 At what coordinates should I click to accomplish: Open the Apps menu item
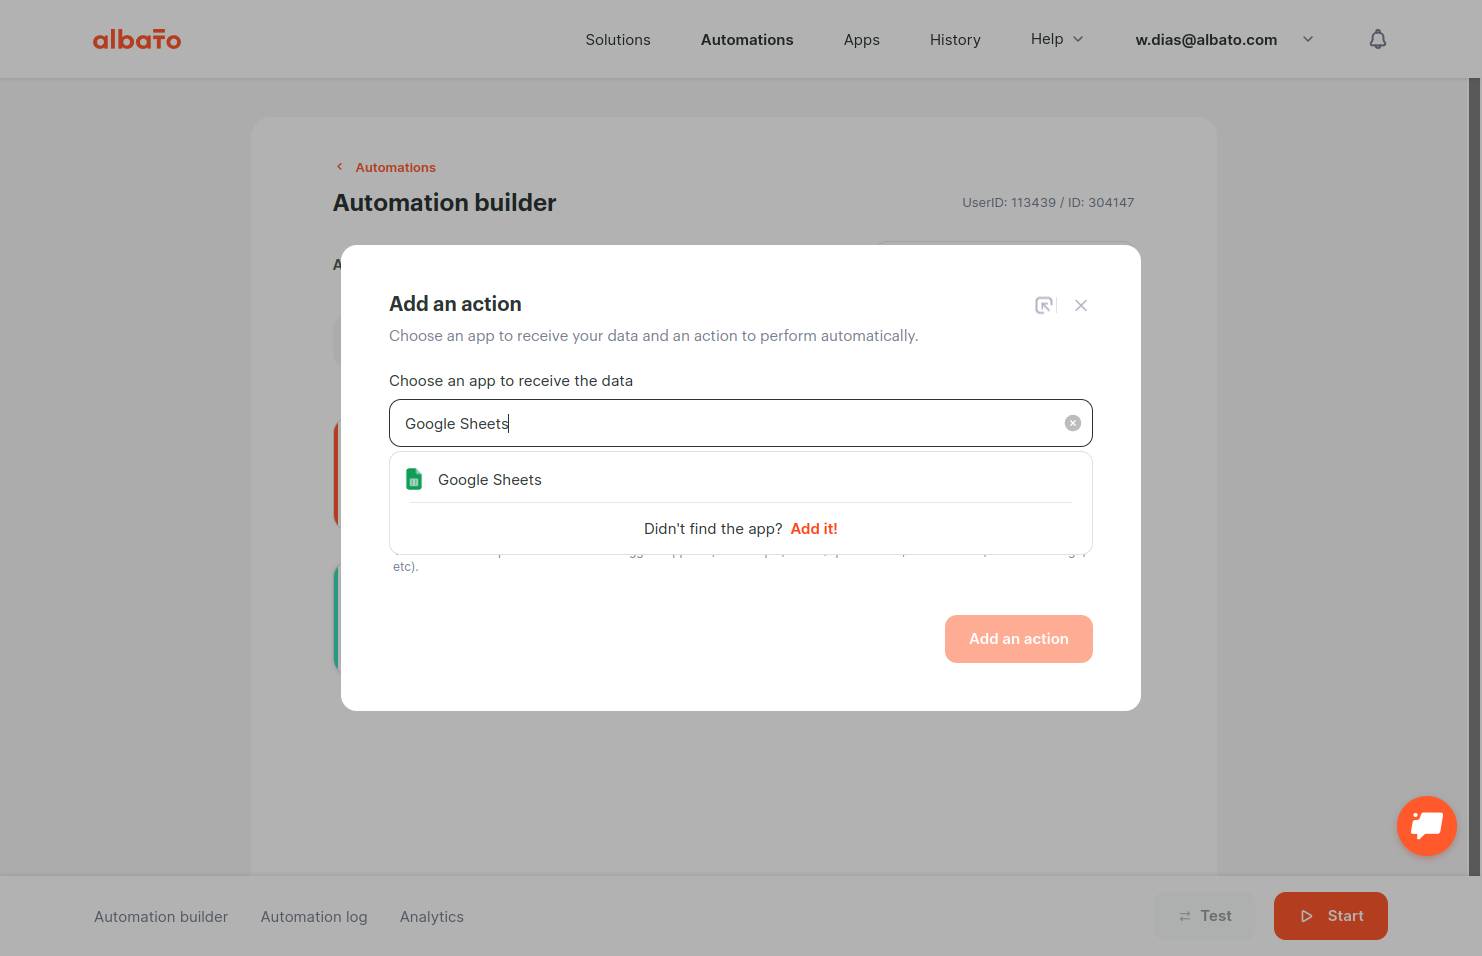click(862, 40)
